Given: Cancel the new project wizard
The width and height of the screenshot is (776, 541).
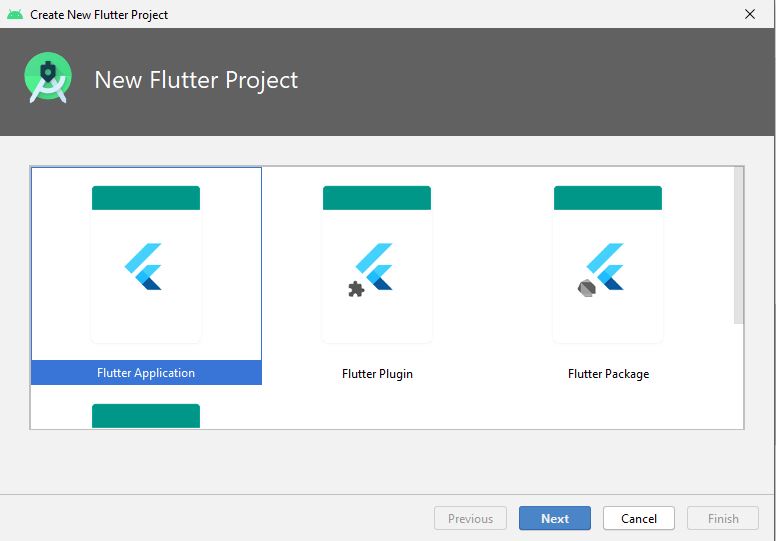Looking at the screenshot, I should [638, 518].
